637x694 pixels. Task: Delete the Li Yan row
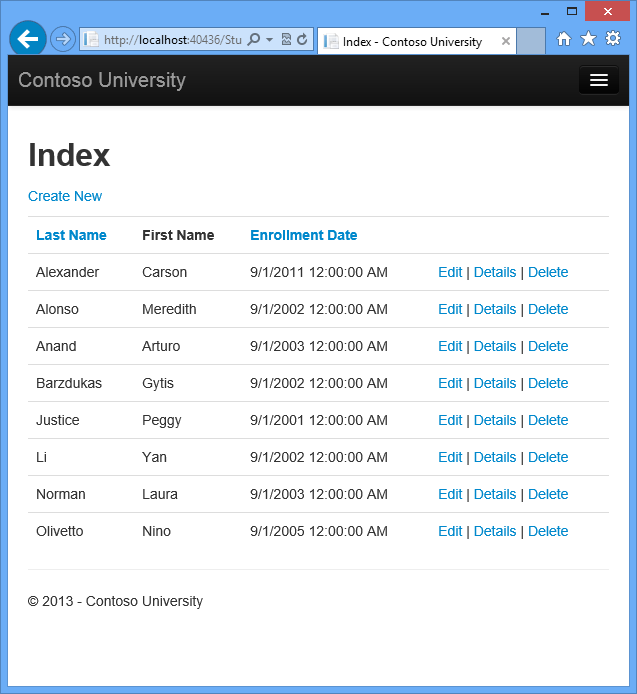pyautogui.click(x=548, y=457)
